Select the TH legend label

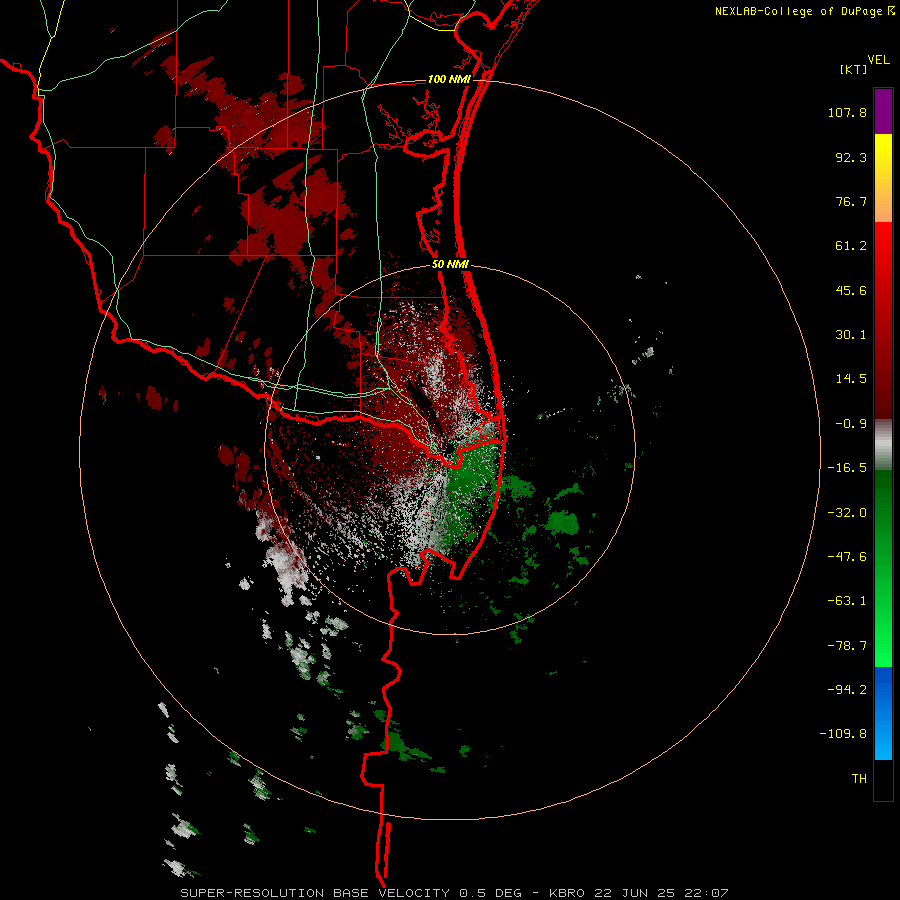pyautogui.click(x=859, y=778)
